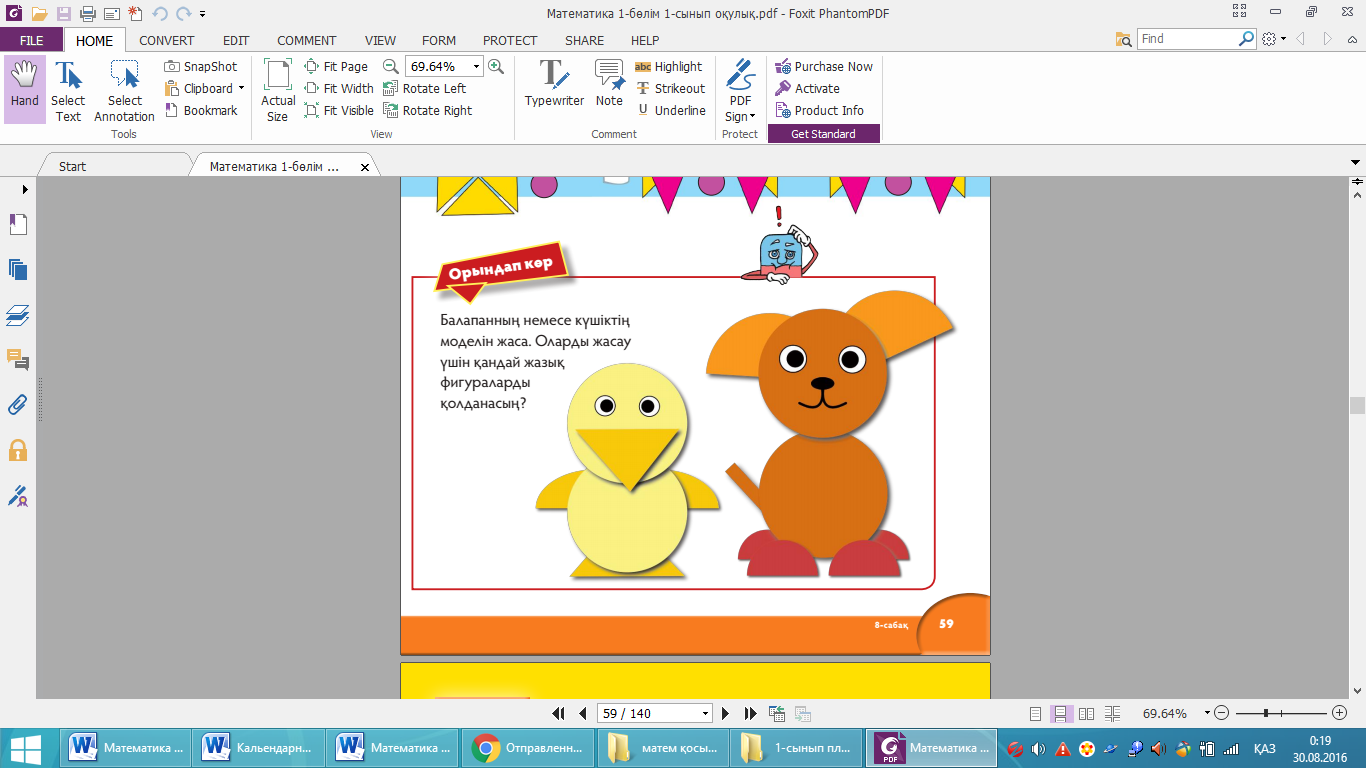Rotate the page left
Viewport: 1366px width, 768px height.
pyautogui.click(x=425, y=88)
